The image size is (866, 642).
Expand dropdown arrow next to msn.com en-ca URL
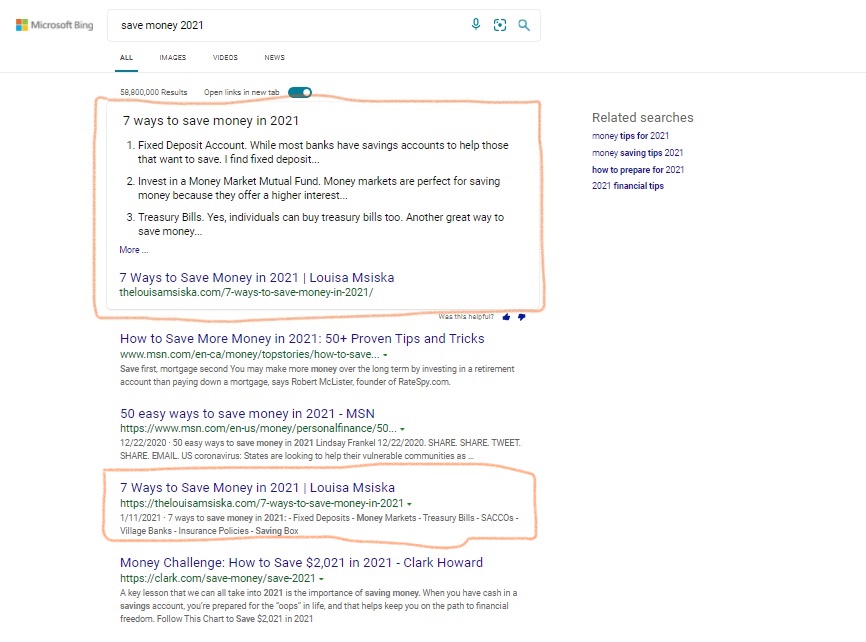[386, 355]
